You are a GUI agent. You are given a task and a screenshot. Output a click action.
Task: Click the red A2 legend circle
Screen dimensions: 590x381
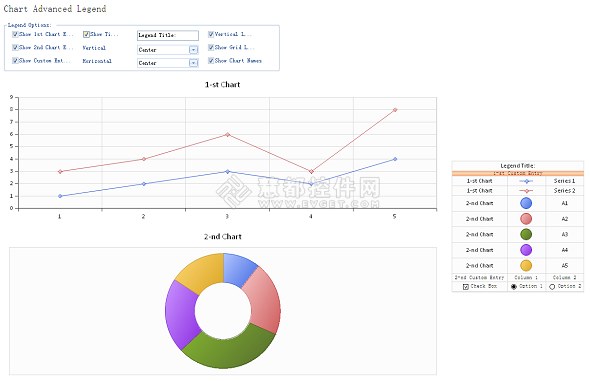click(526, 219)
